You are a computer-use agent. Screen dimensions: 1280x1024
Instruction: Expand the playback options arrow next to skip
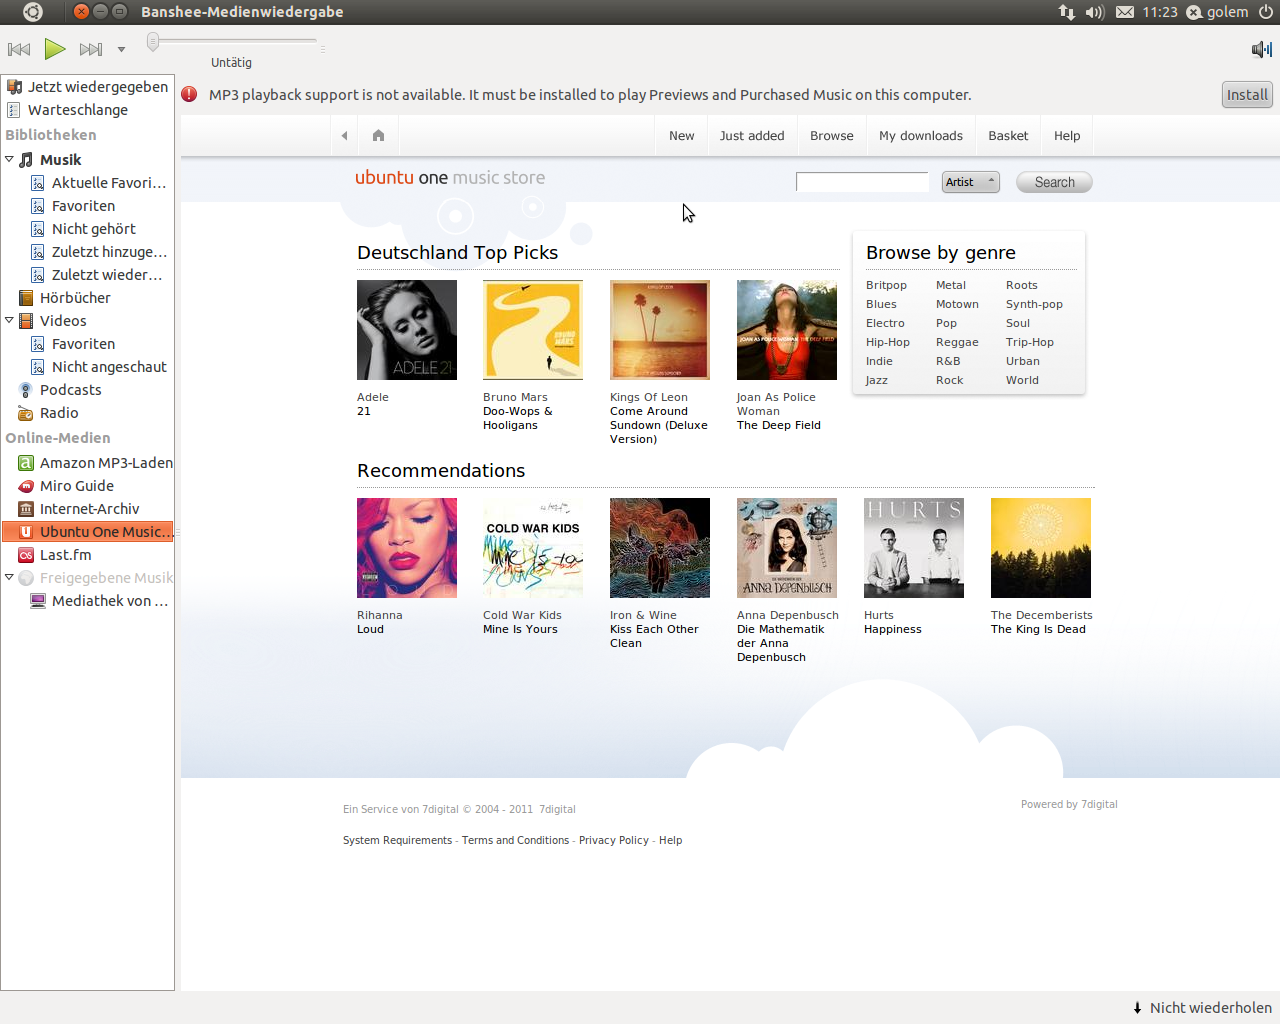coord(122,48)
